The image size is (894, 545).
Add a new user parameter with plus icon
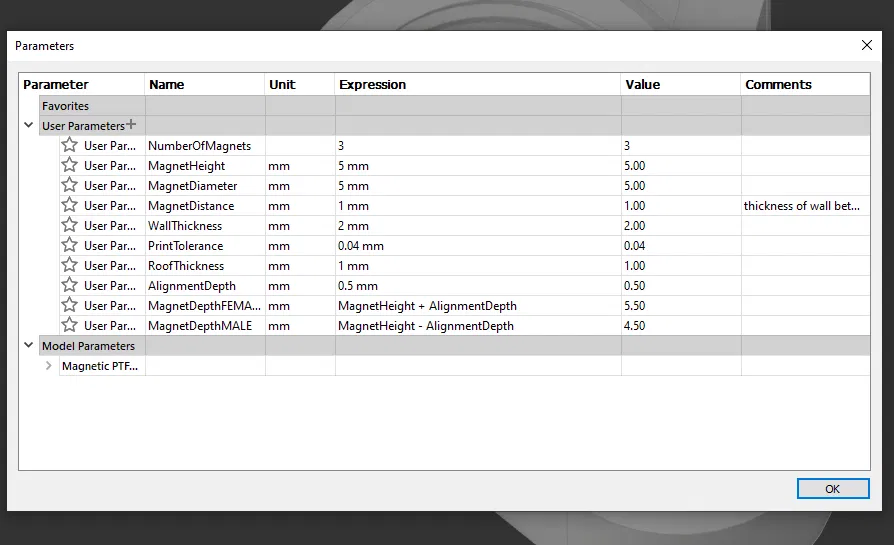point(131,124)
